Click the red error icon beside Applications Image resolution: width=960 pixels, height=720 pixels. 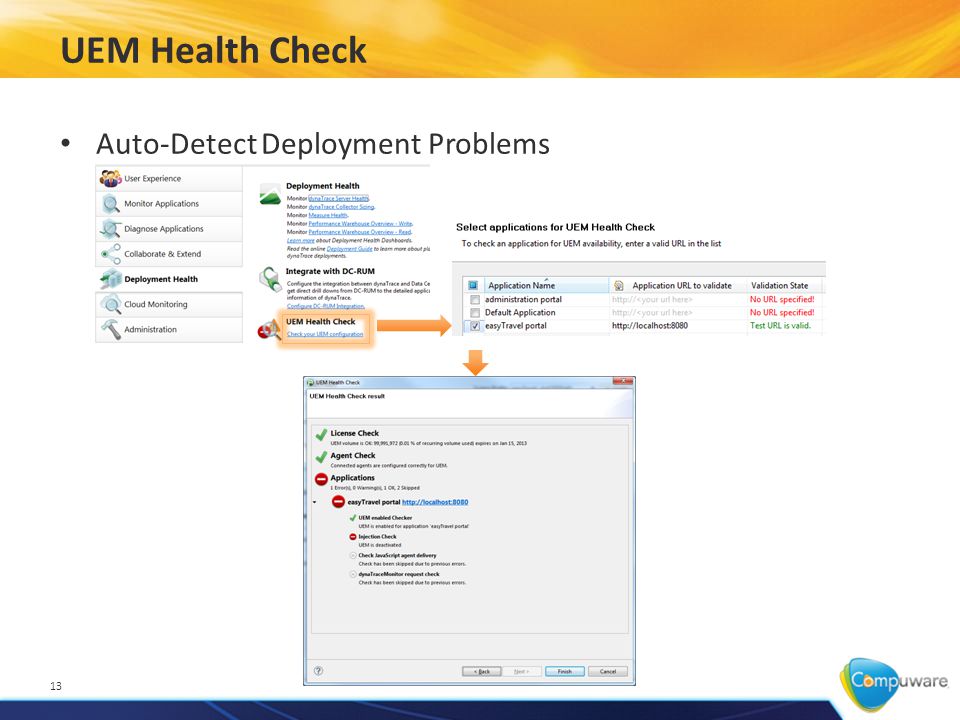pyautogui.click(x=321, y=479)
